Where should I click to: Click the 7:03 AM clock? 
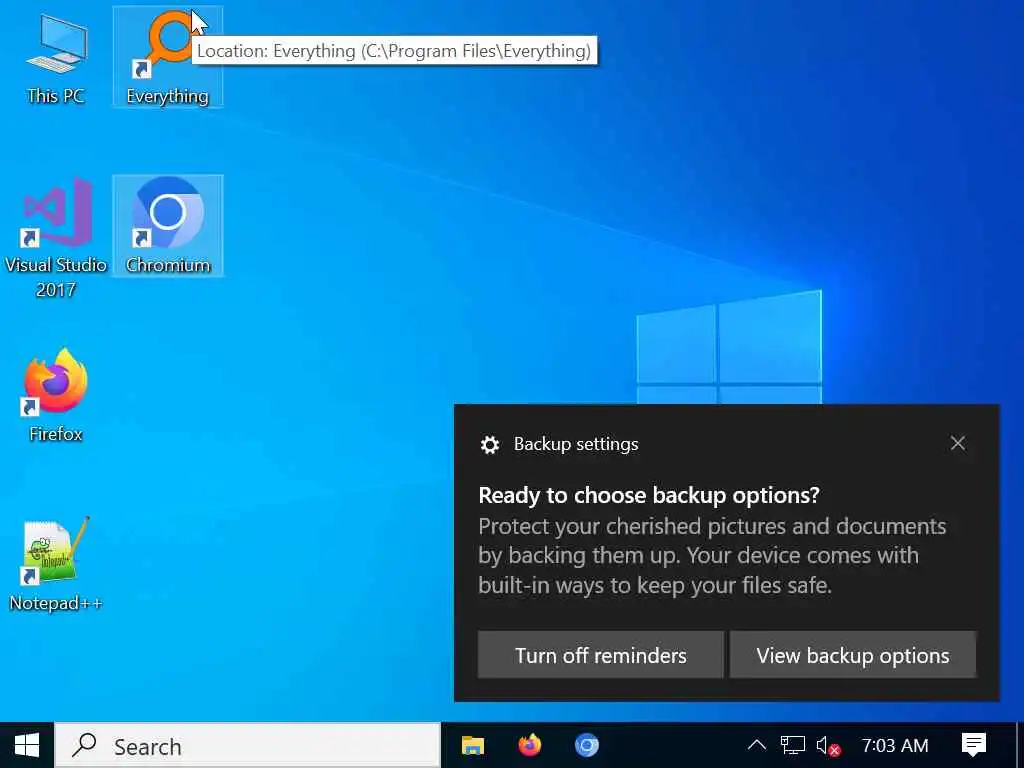(895, 745)
